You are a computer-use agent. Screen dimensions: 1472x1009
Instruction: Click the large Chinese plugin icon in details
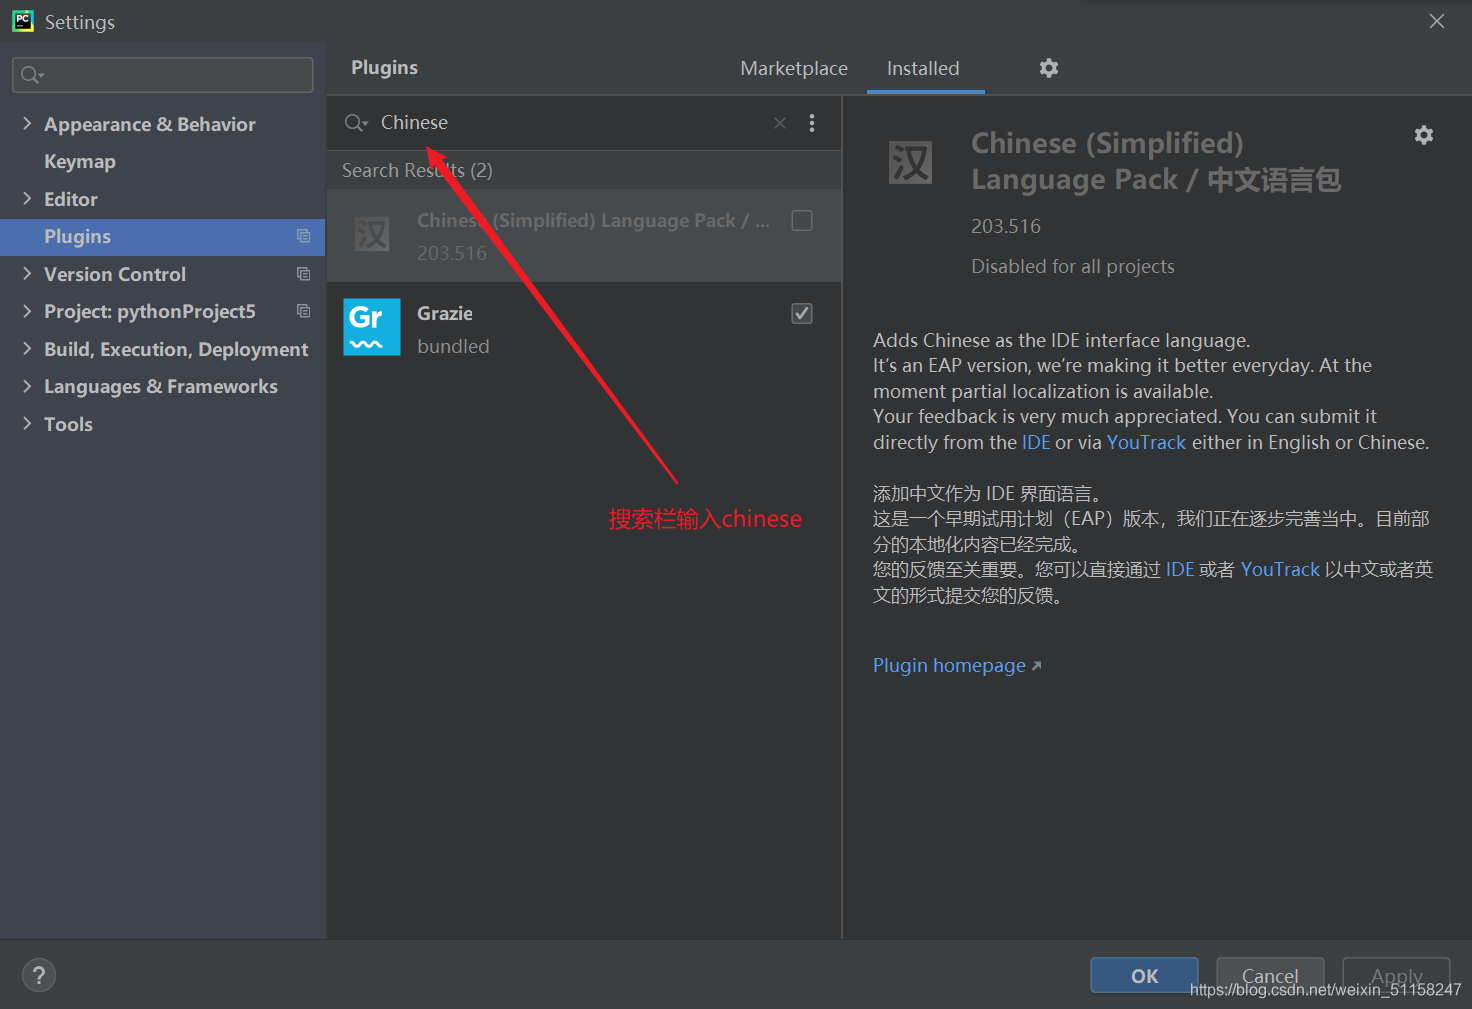(910, 162)
